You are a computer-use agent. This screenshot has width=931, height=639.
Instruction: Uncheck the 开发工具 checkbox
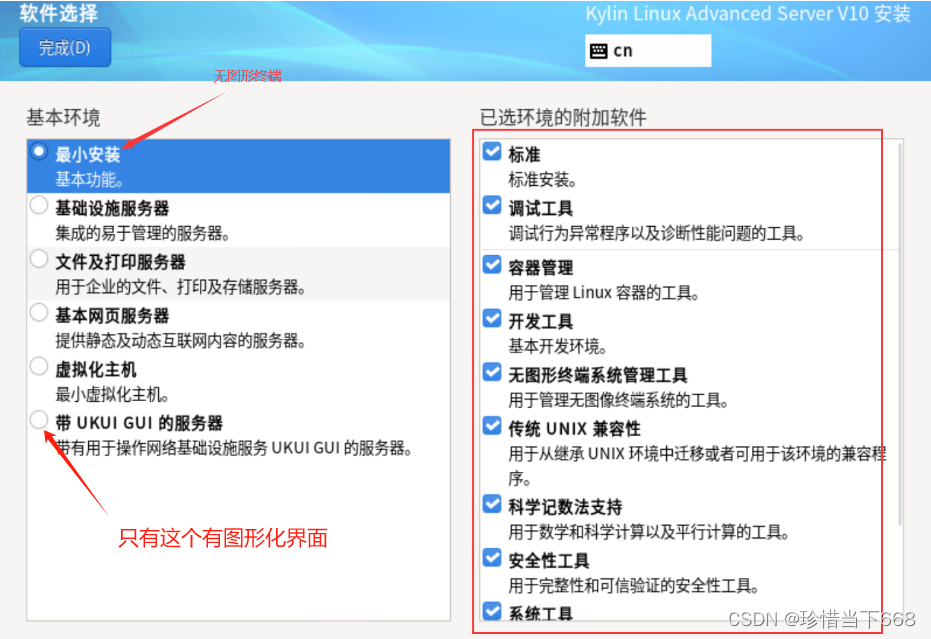coord(492,318)
